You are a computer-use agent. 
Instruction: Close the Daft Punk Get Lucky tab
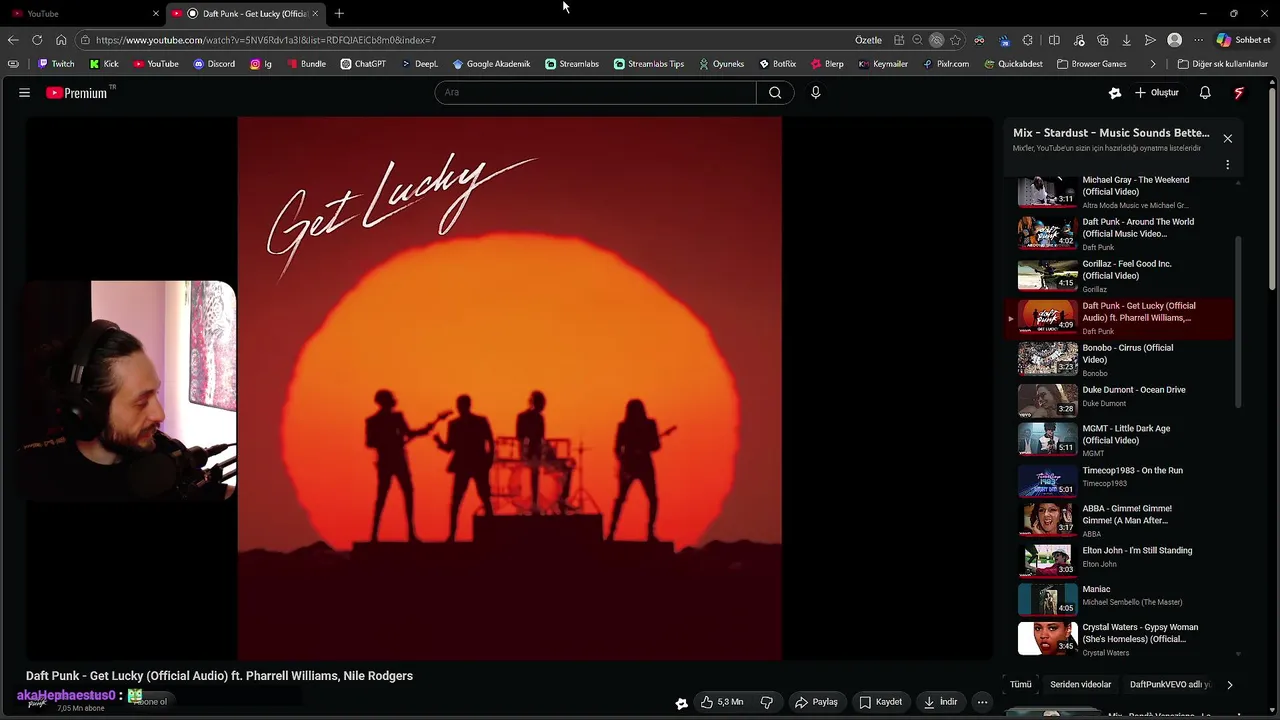(315, 14)
